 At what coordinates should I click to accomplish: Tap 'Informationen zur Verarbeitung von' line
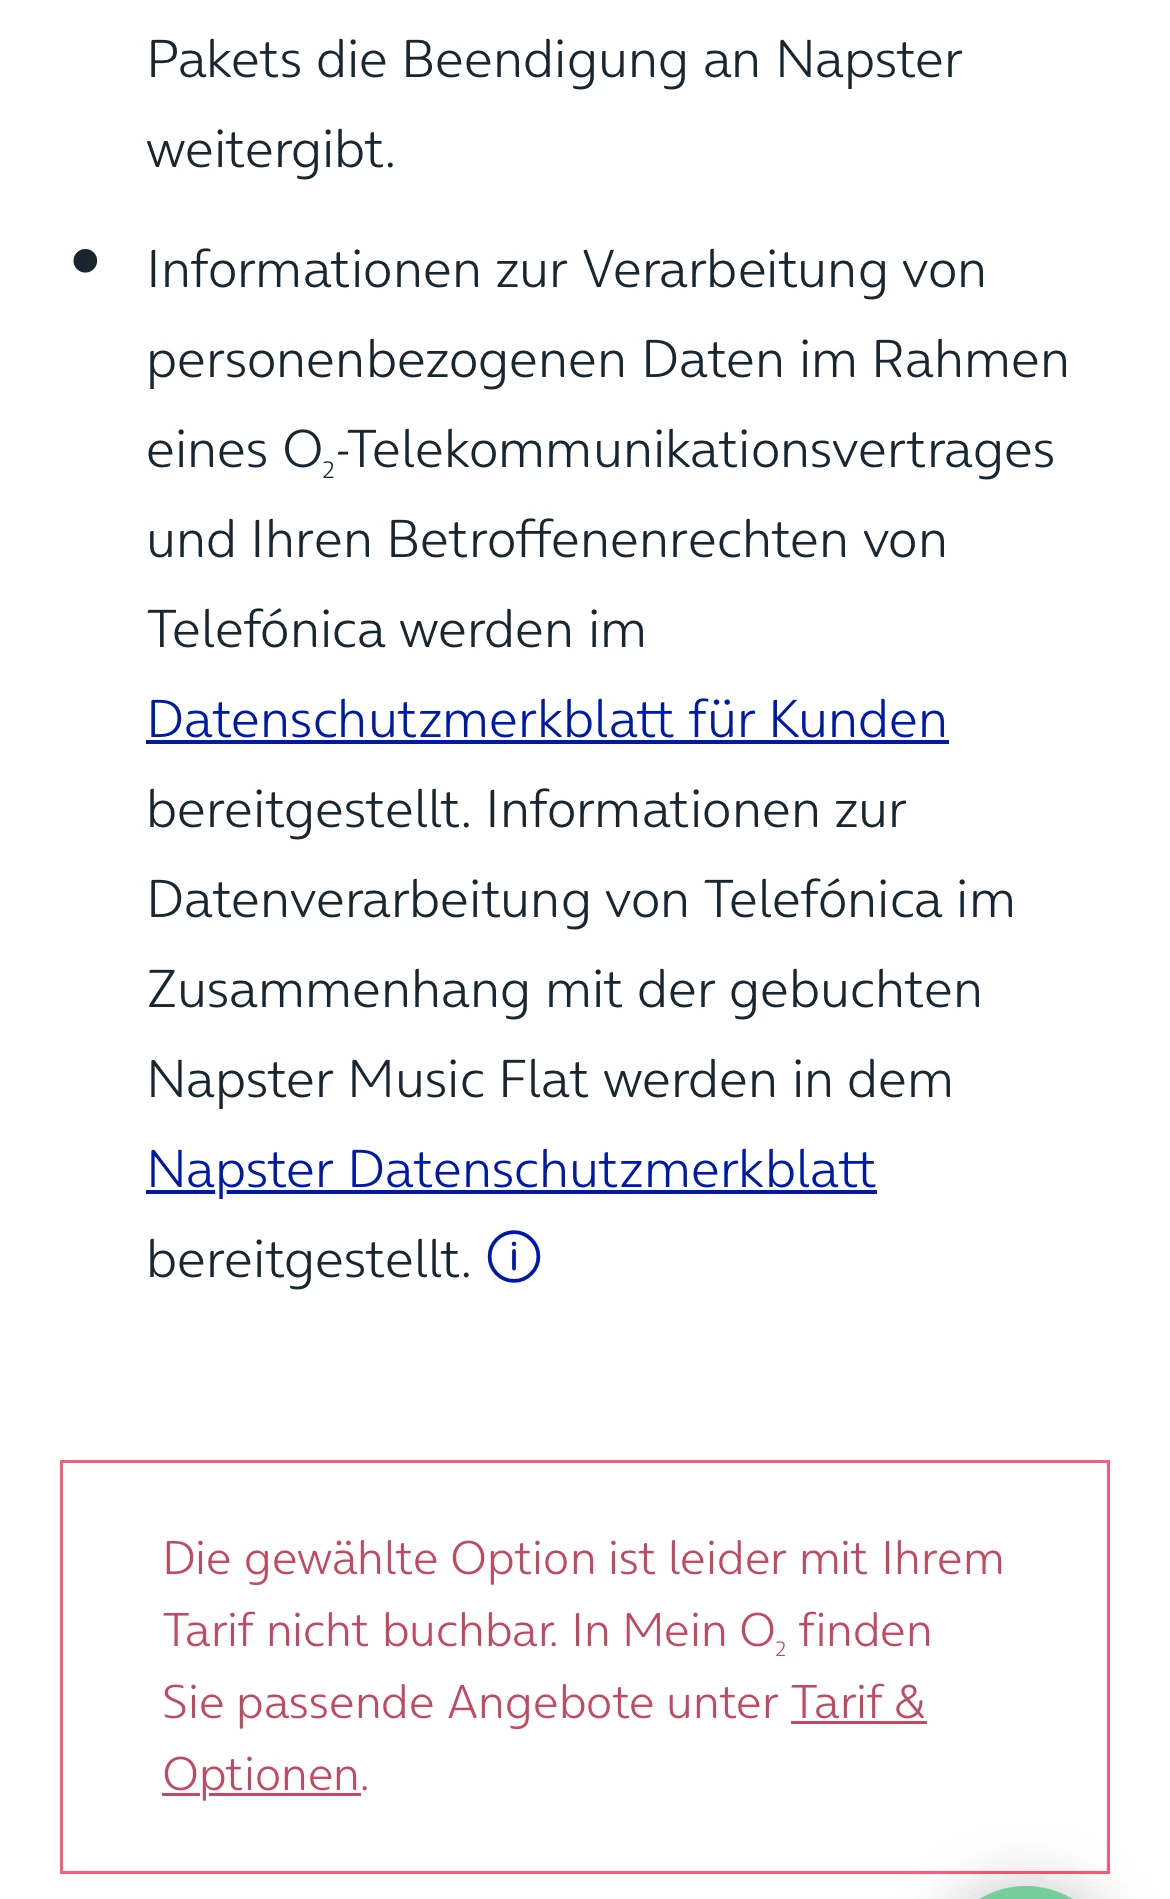(x=566, y=270)
